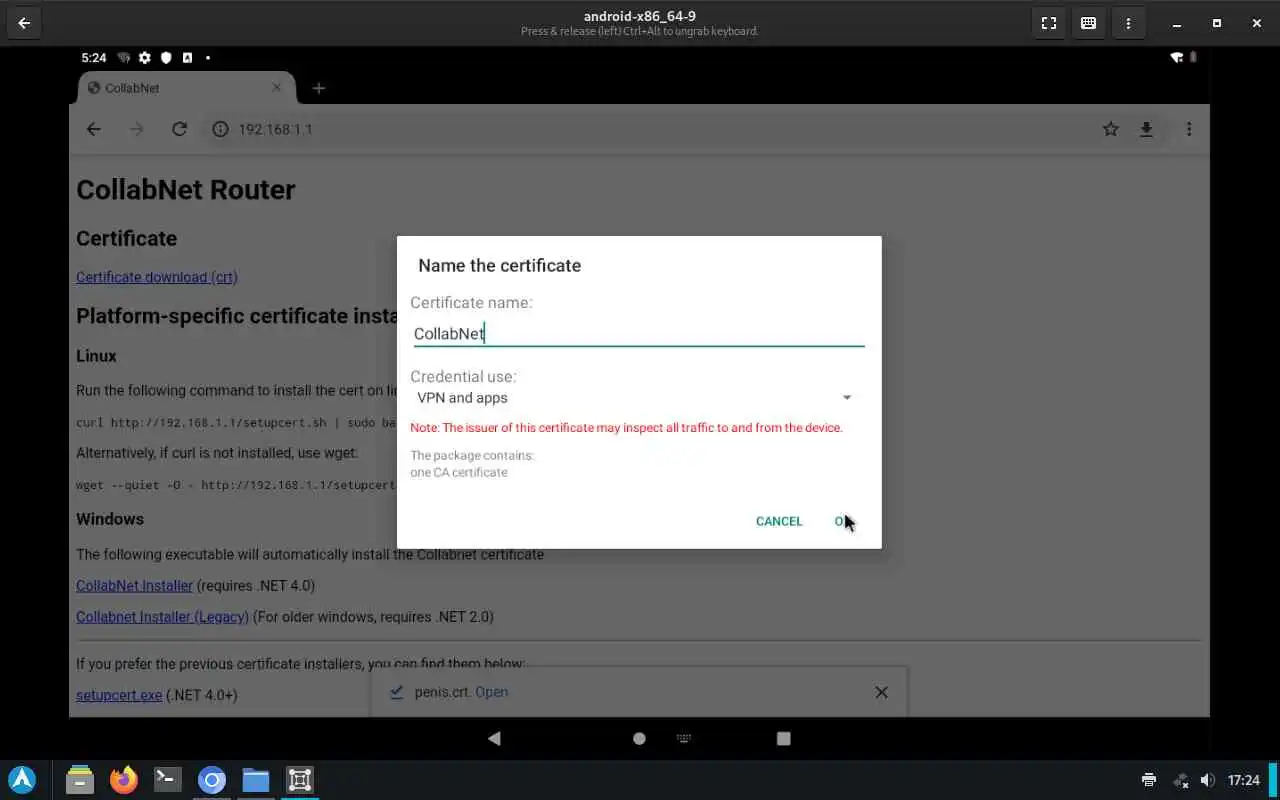Click the browser forward navigation arrow
This screenshot has height=800, width=1280.
137,129
